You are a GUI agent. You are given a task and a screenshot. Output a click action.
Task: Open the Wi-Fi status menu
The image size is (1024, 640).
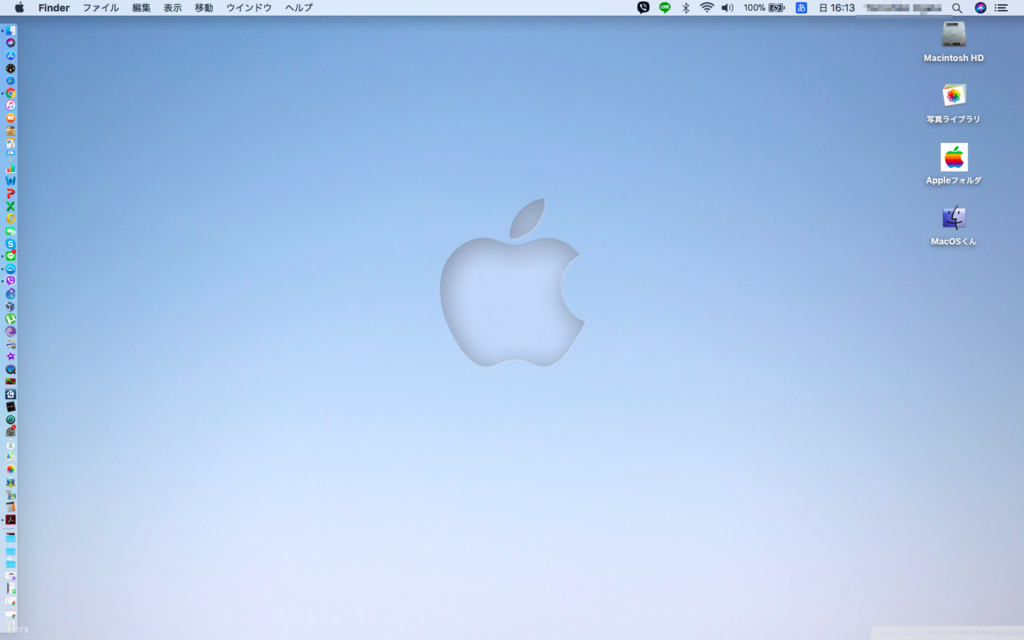(707, 8)
